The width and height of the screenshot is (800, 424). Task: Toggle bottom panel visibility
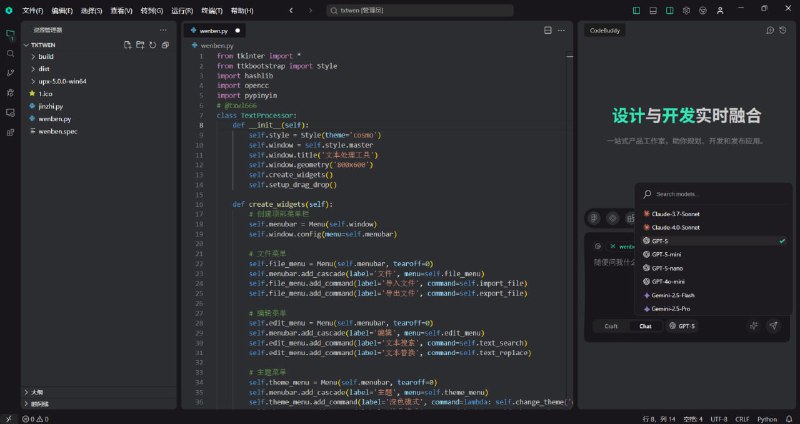click(x=653, y=10)
